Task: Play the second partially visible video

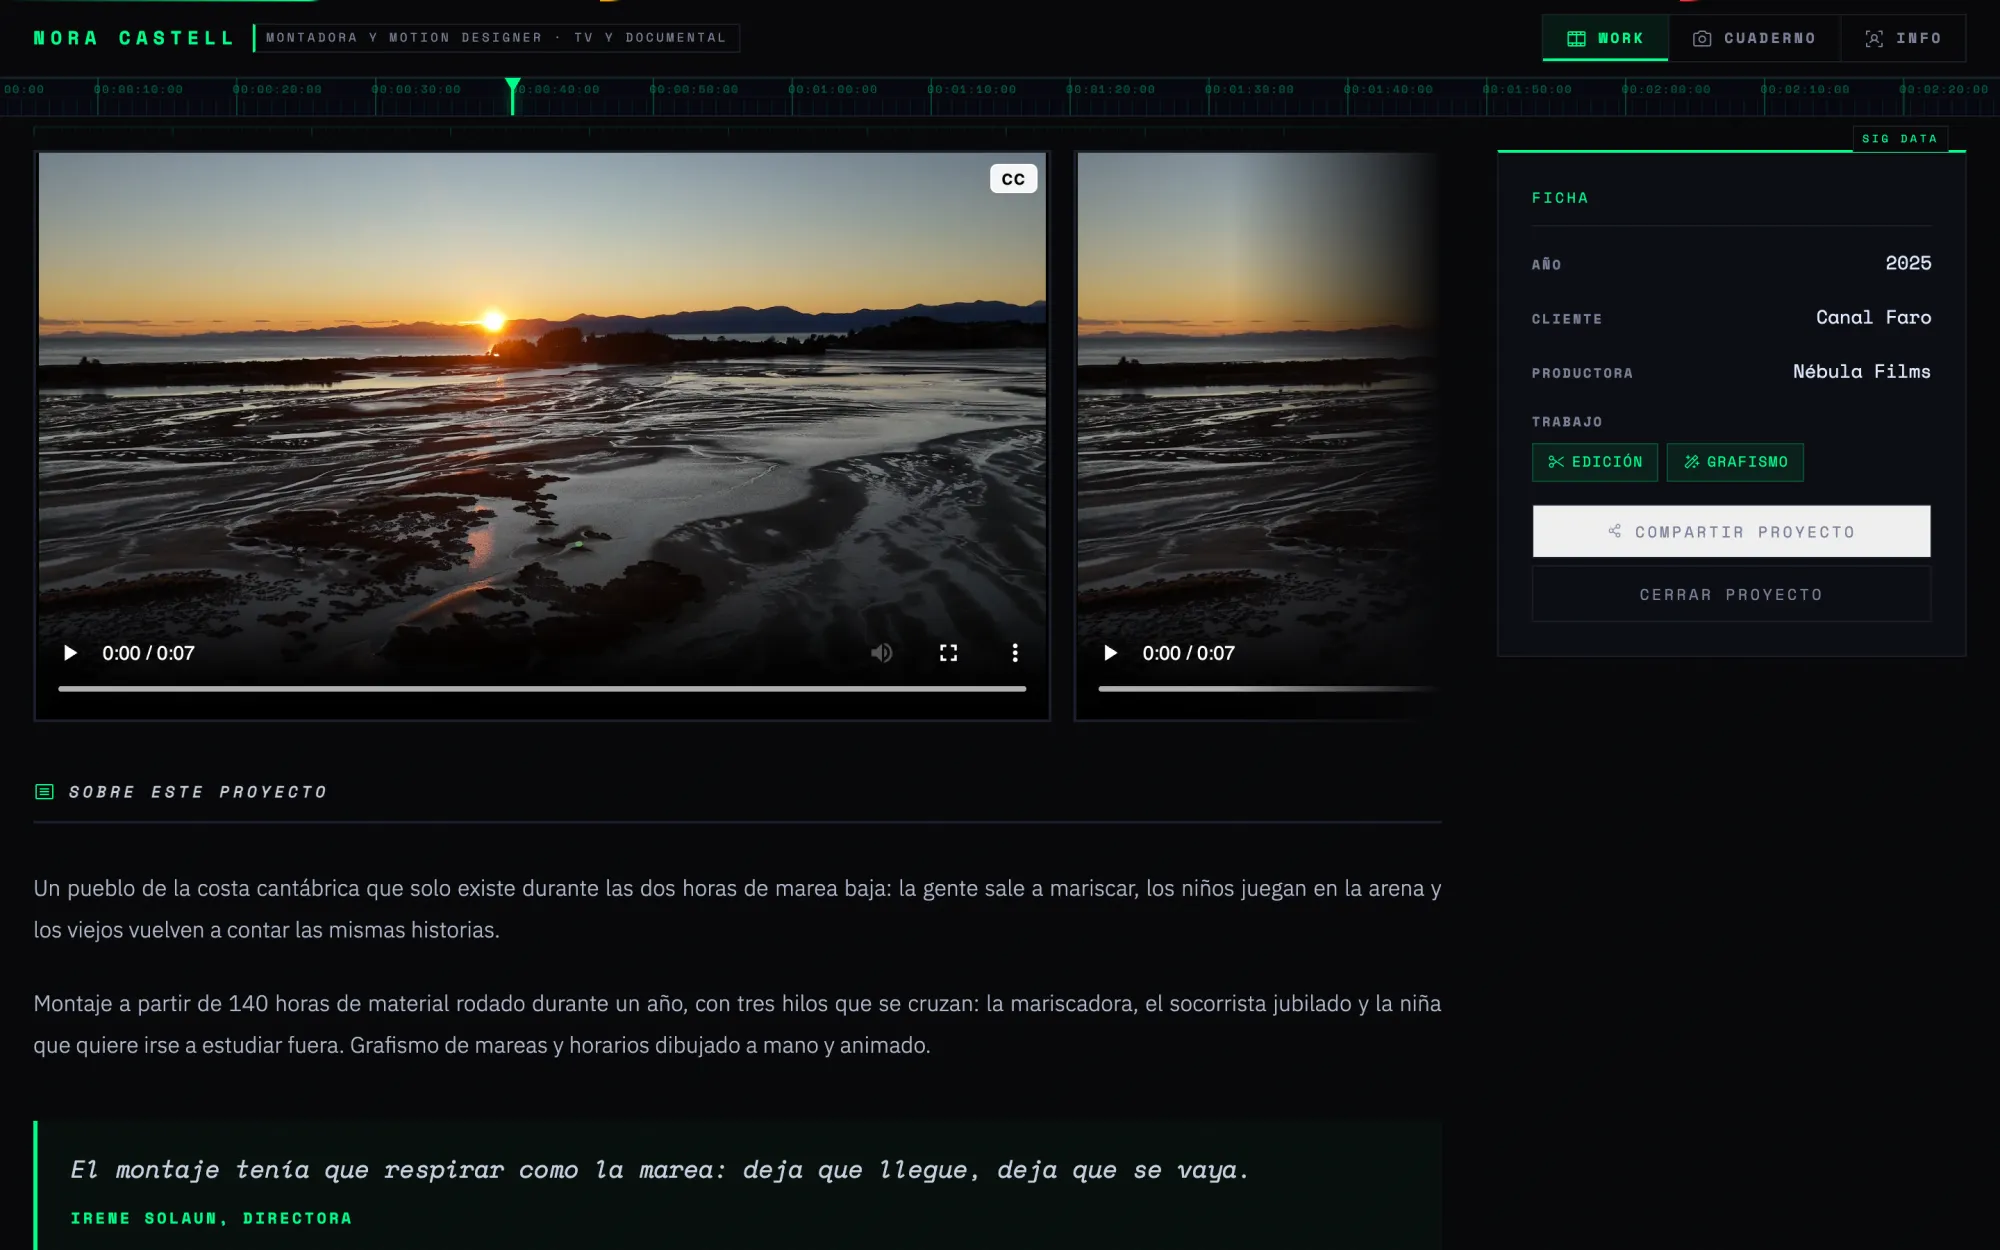Action: click(x=1110, y=653)
